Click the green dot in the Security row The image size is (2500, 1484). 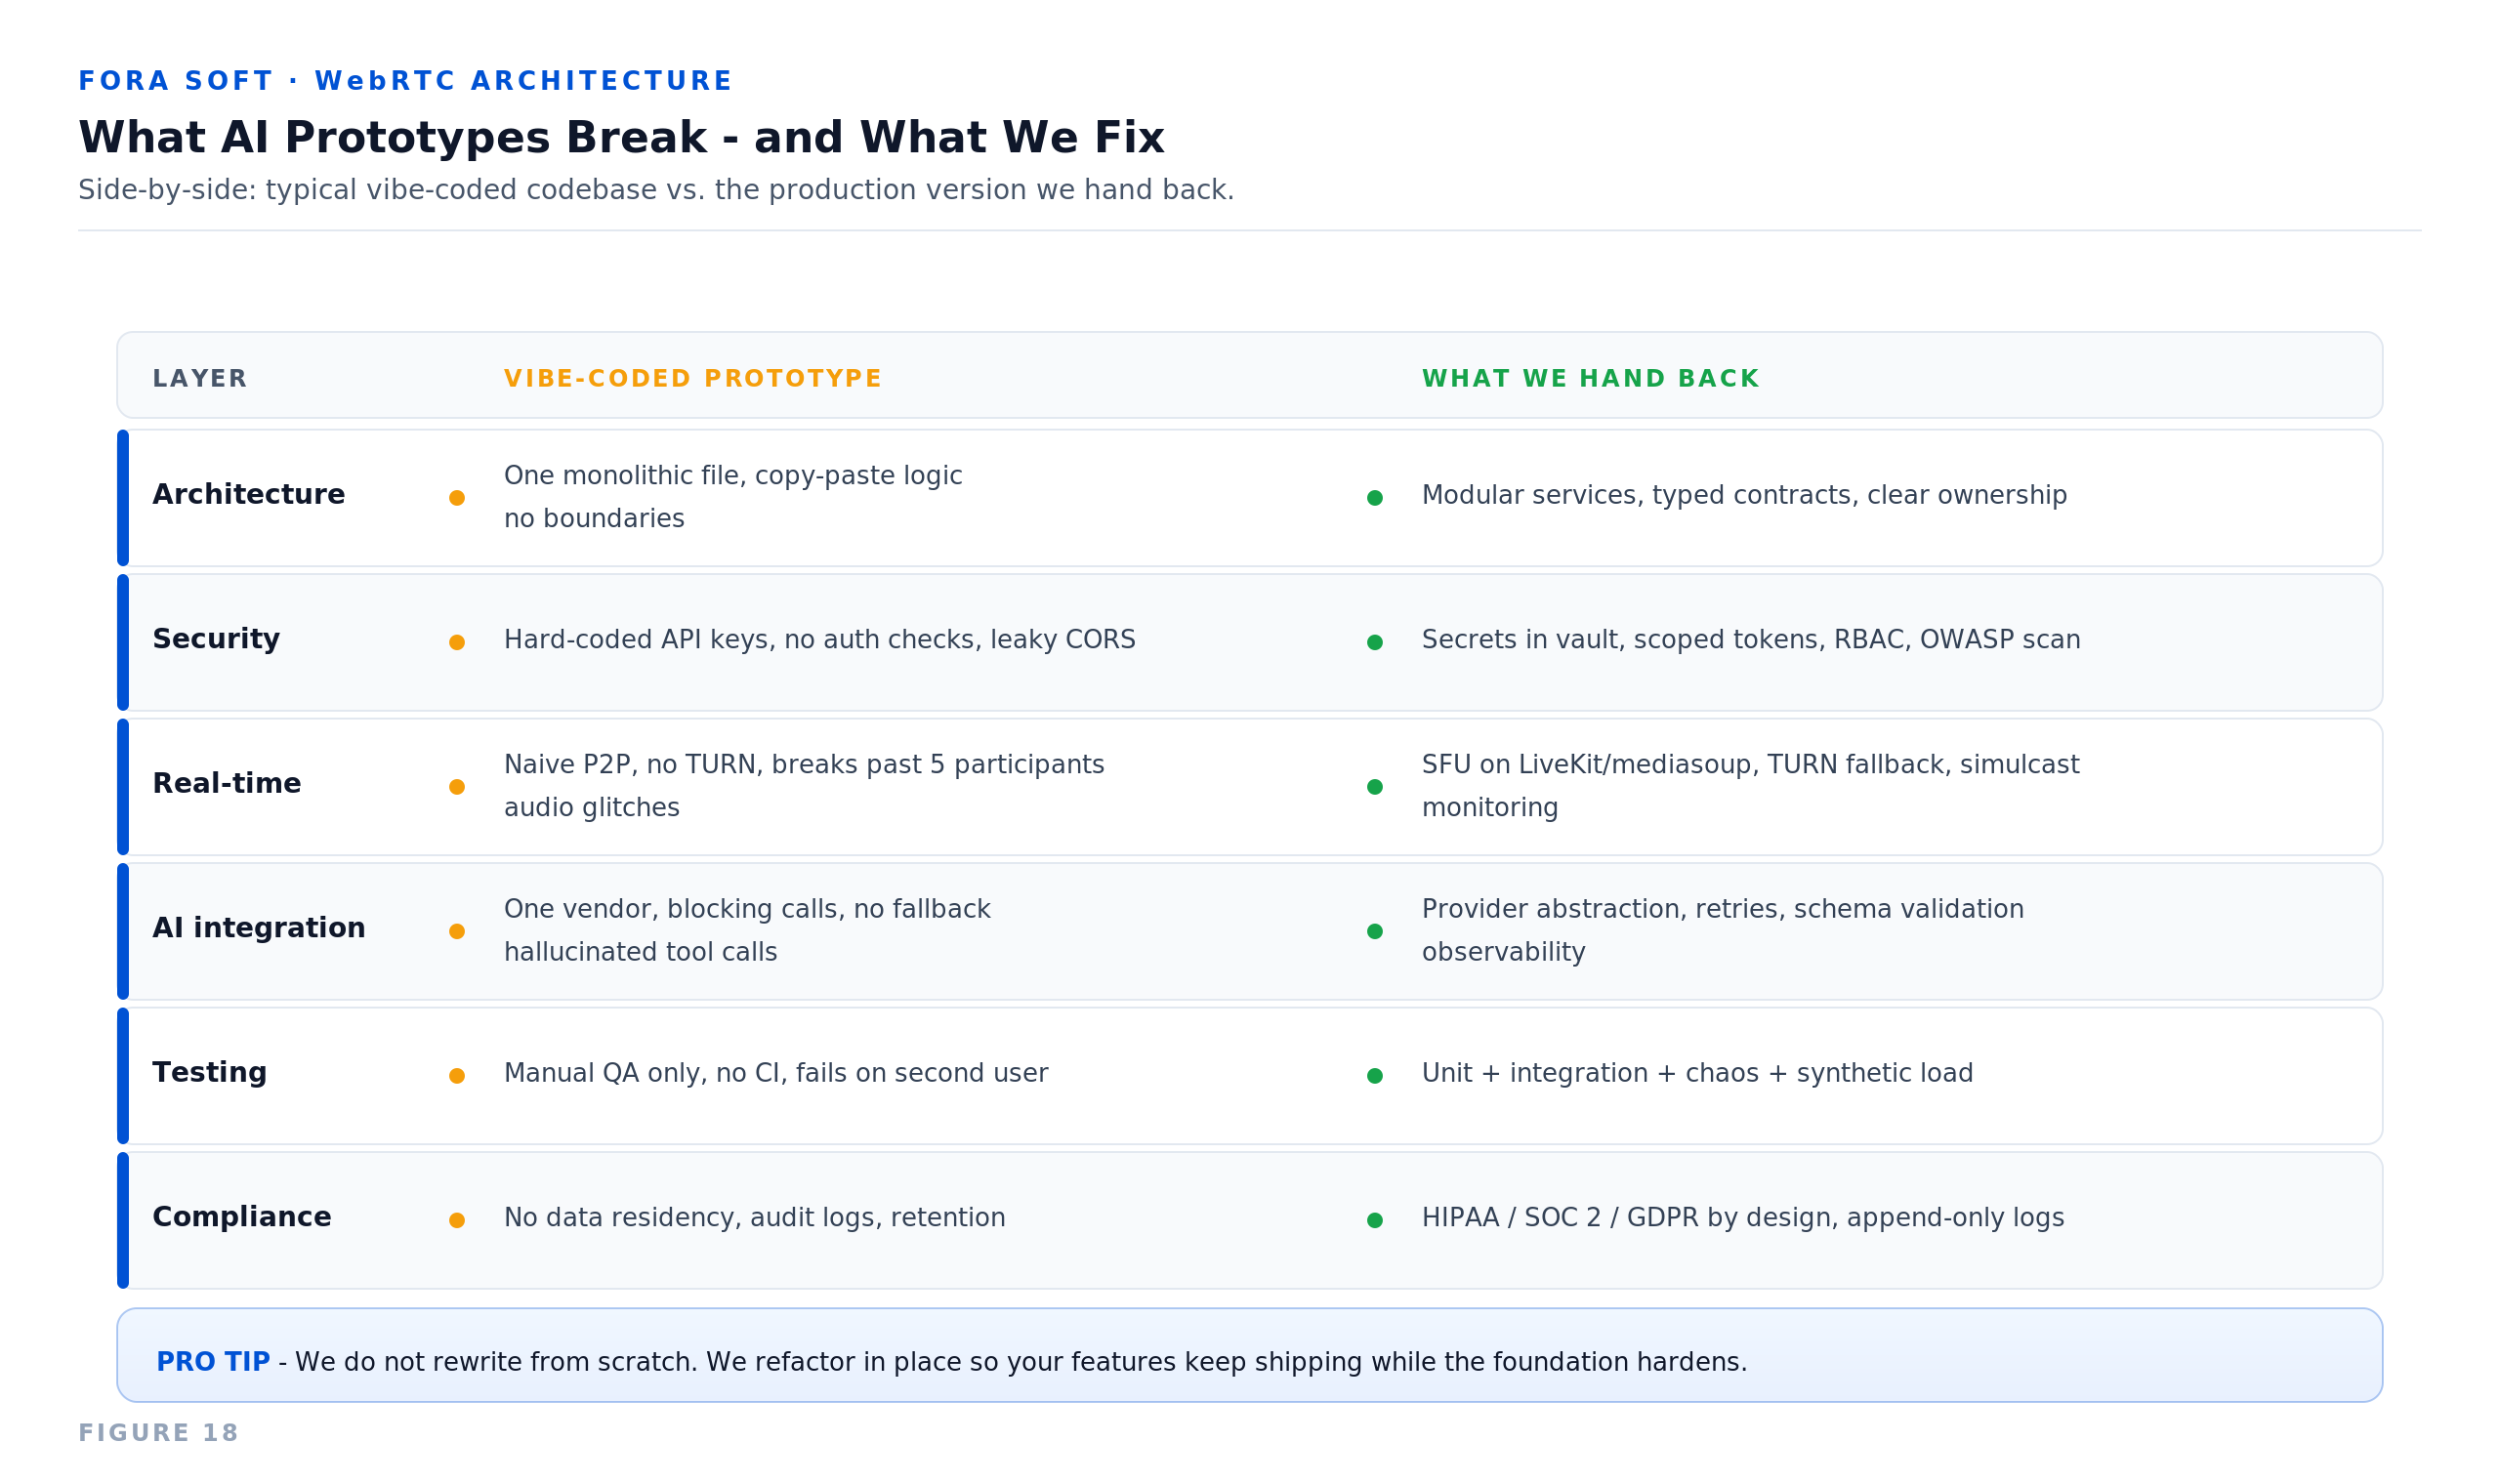(x=1375, y=642)
